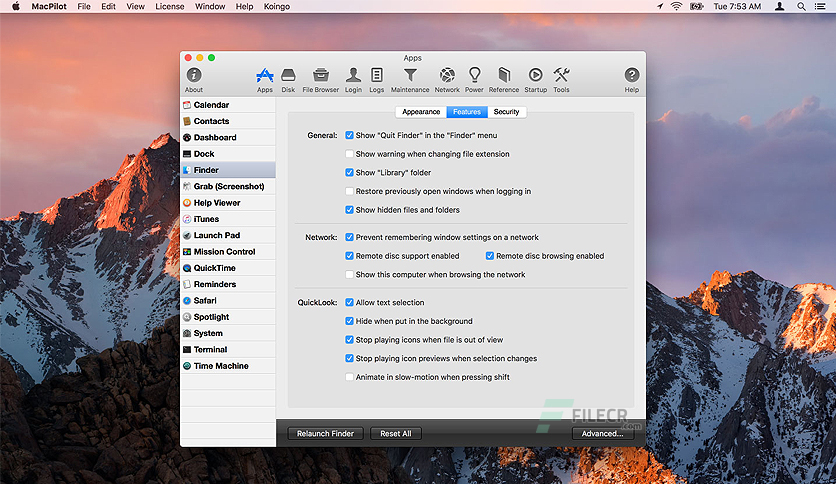Select the Apps toolbar icon
Viewport: 836px width, 484px height.
click(x=264, y=80)
